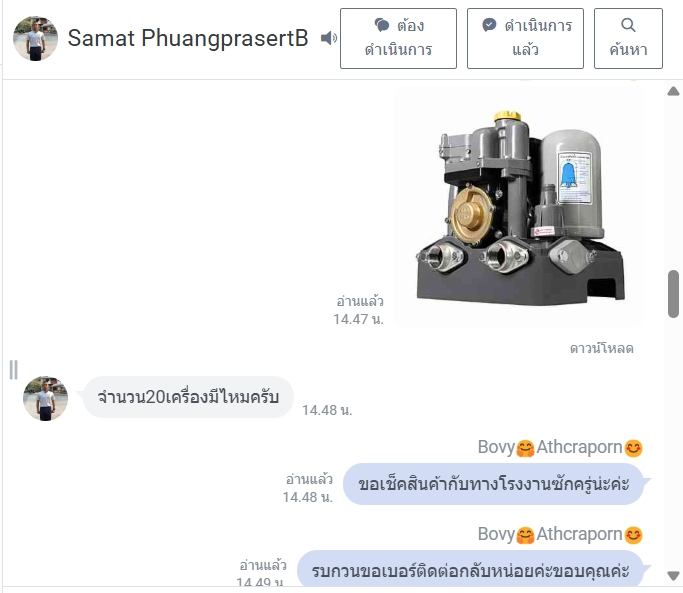Toggle the speaker mute icon beside contact name
This screenshot has height=593, width=683.
(x=328, y=38)
